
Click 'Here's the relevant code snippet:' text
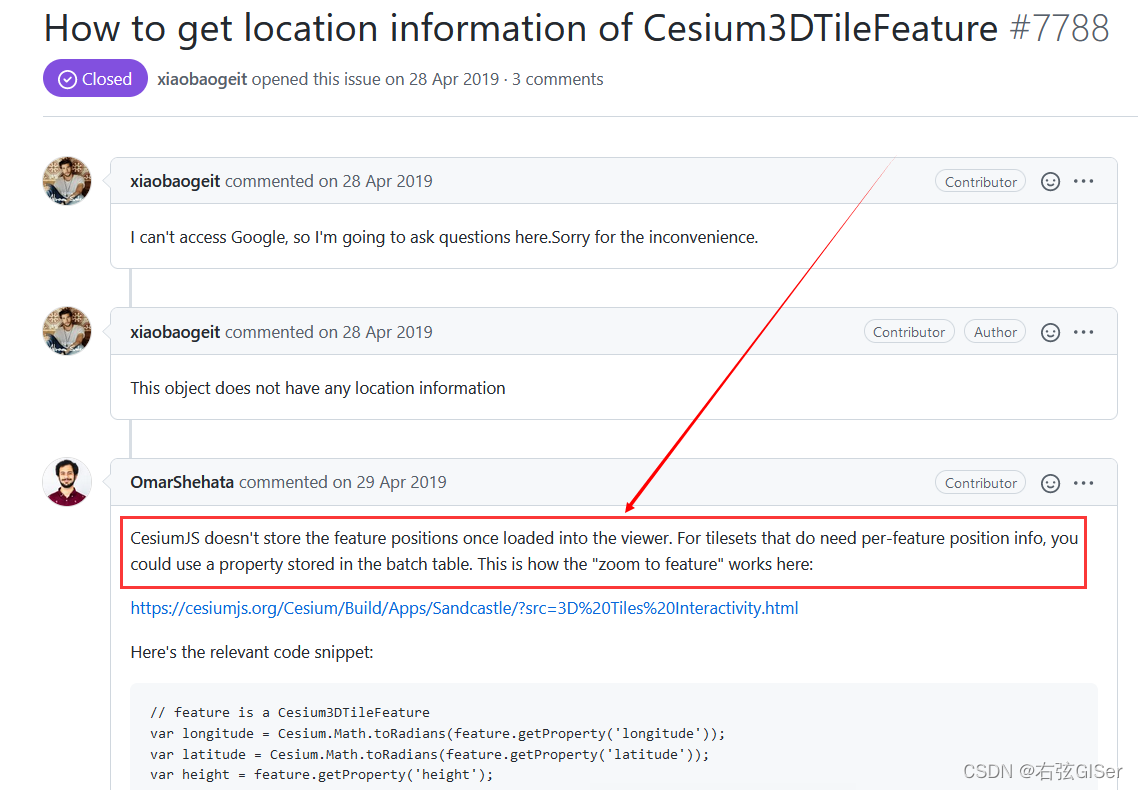(x=252, y=652)
